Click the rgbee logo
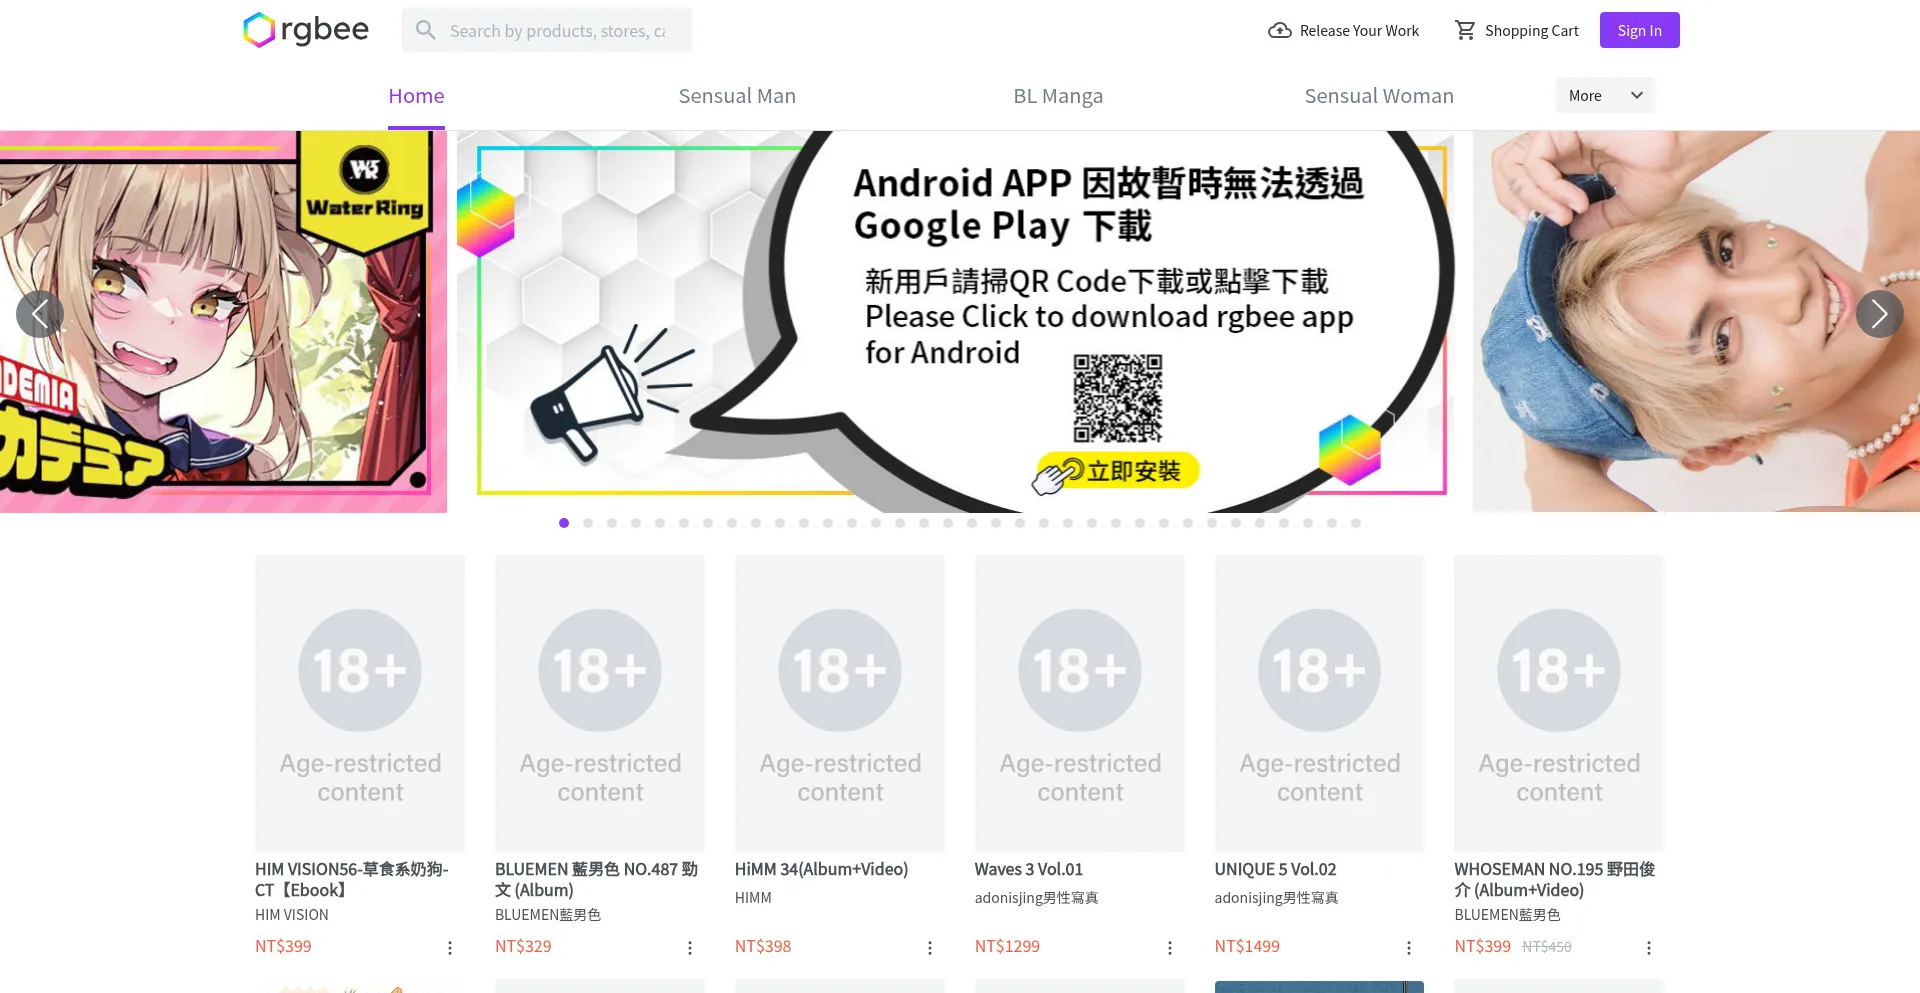 306,30
